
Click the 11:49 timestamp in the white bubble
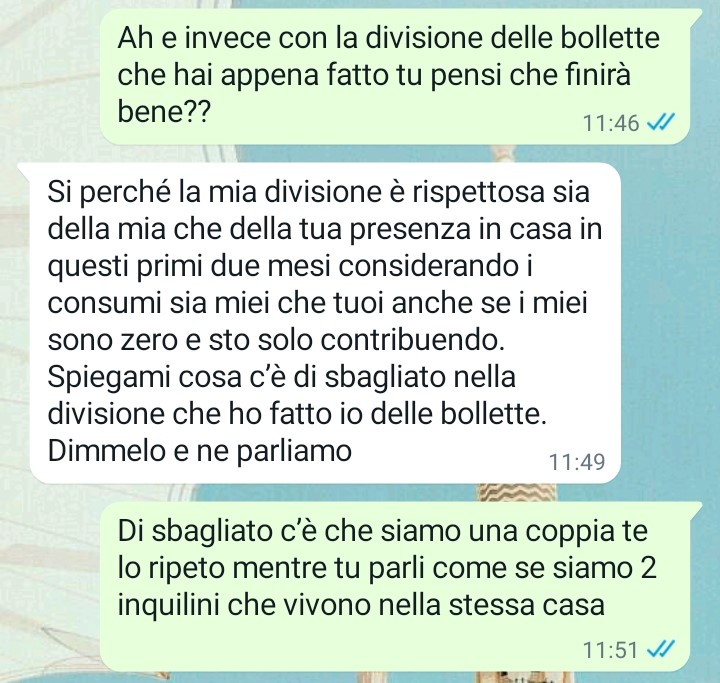(577, 462)
